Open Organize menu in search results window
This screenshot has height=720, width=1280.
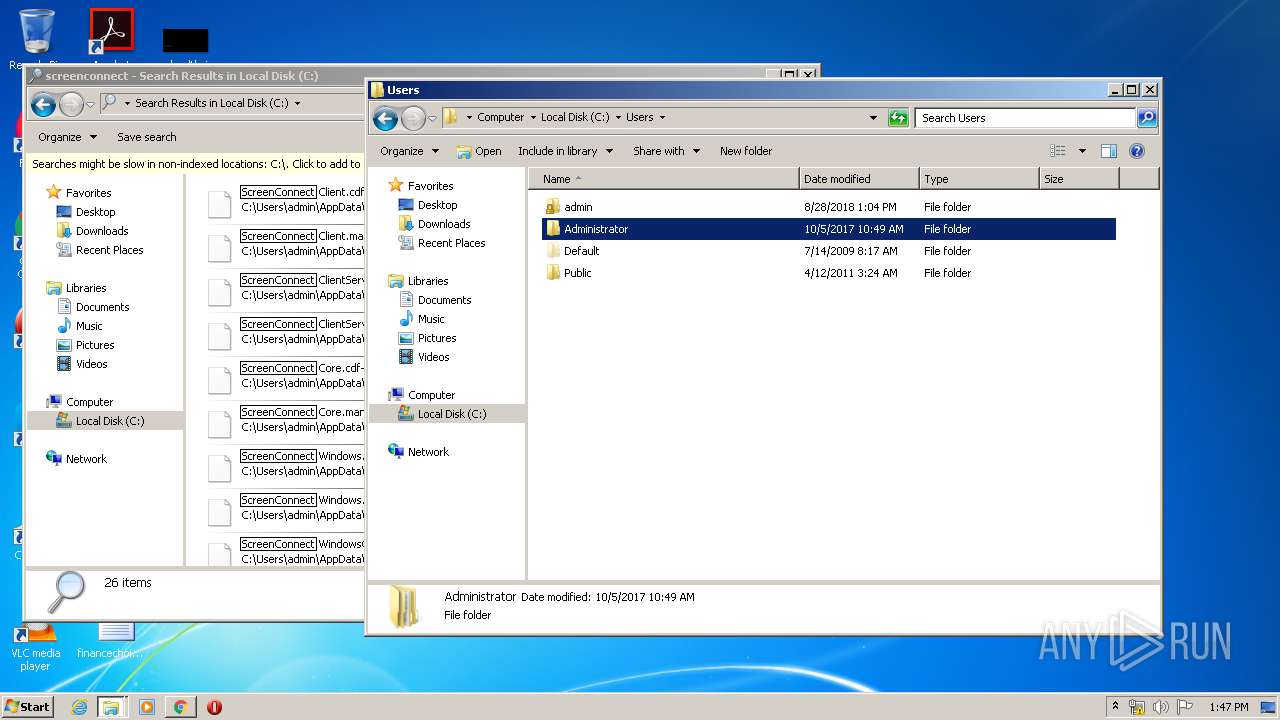coord(67,137)
